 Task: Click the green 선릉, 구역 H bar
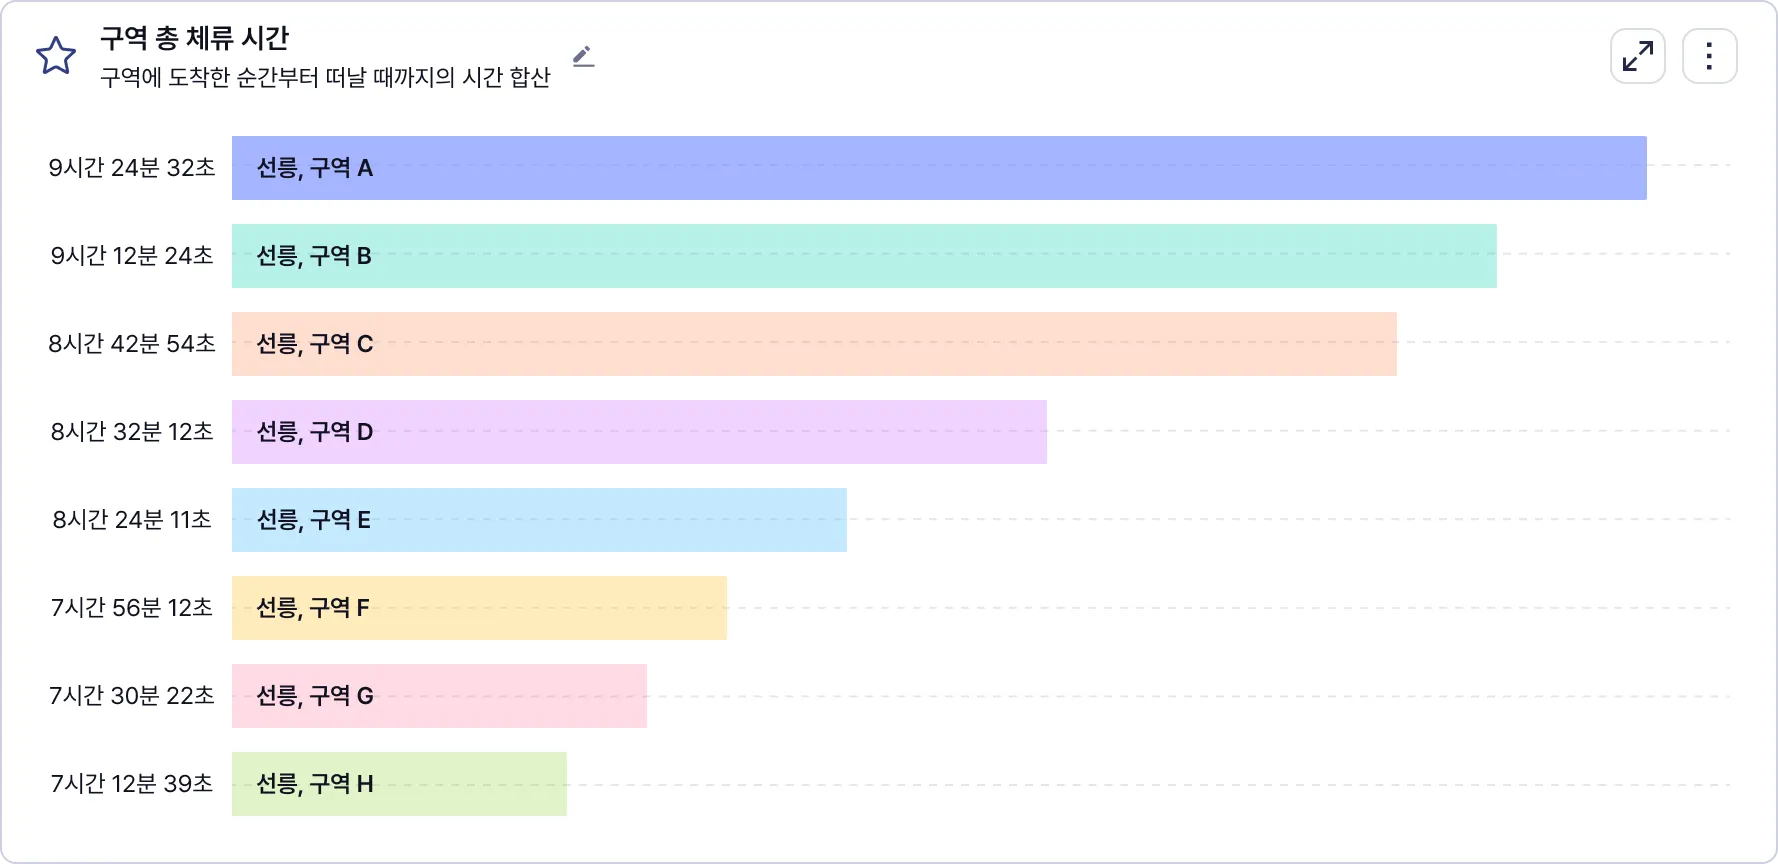click(398, 784)
